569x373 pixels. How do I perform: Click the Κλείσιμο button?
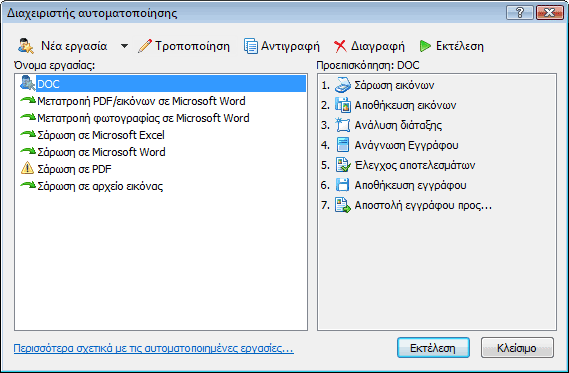click(x=517, y=348)
